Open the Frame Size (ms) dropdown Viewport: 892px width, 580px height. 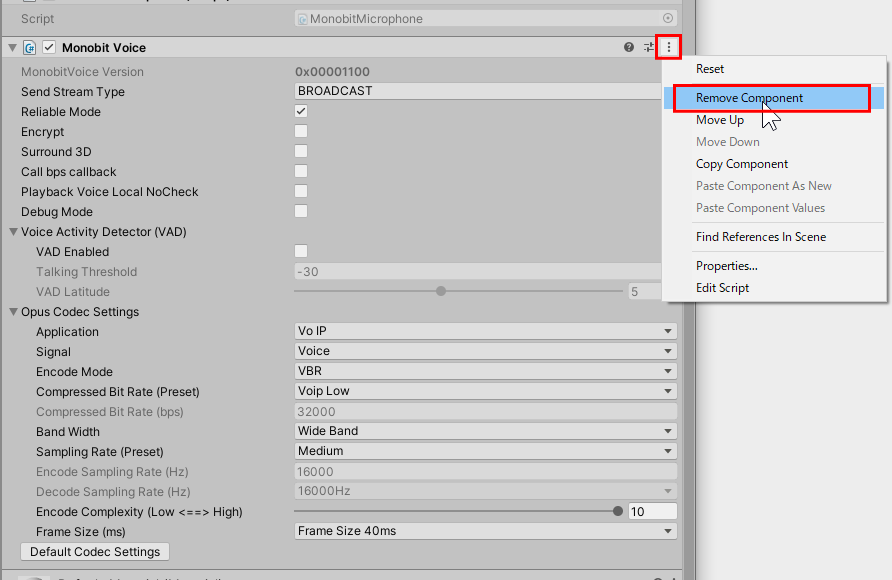486,531
